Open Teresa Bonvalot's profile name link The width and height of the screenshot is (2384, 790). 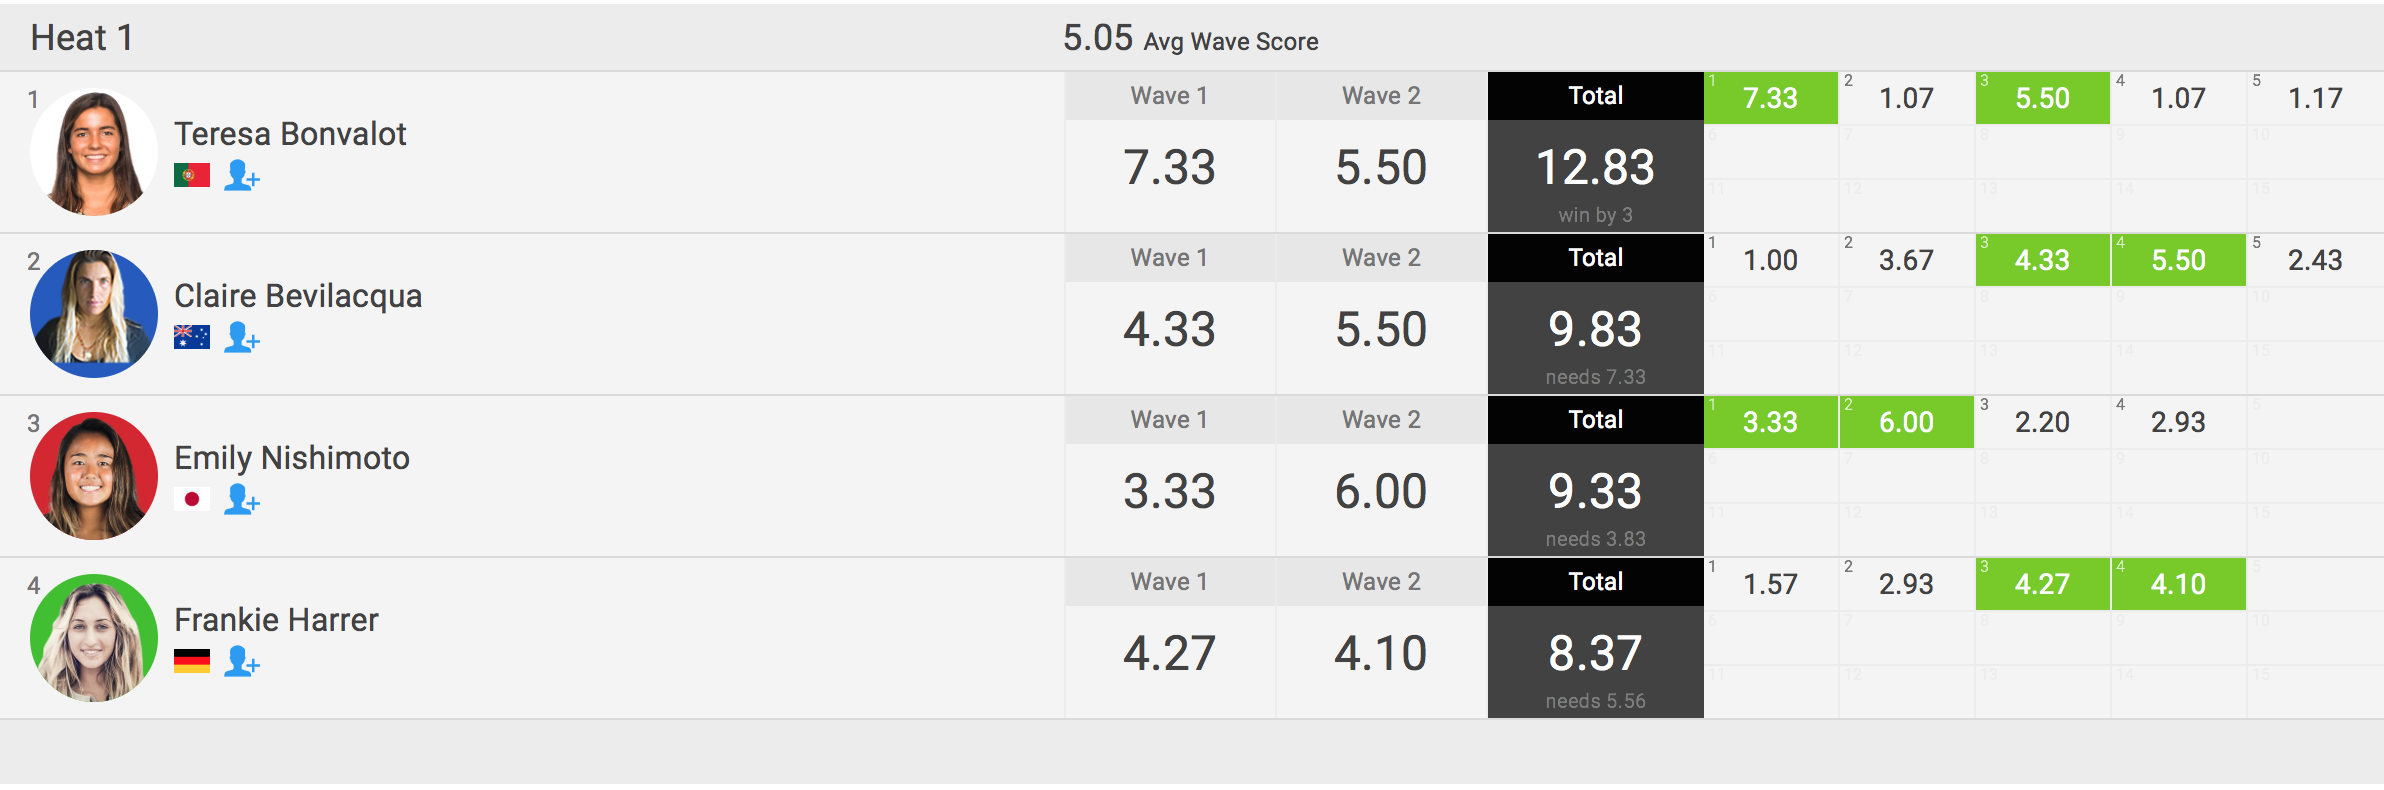click(290, 134)
